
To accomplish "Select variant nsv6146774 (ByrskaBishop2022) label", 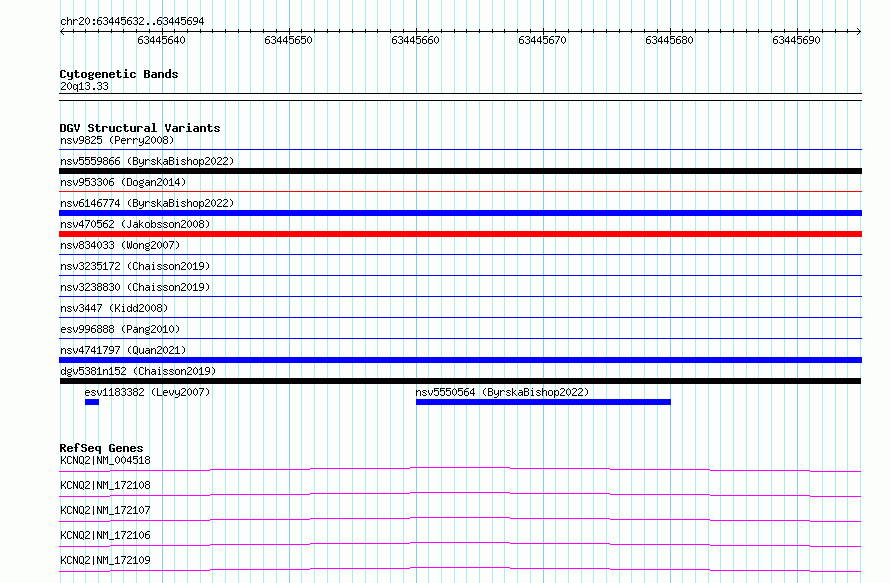I will point(147,203).
